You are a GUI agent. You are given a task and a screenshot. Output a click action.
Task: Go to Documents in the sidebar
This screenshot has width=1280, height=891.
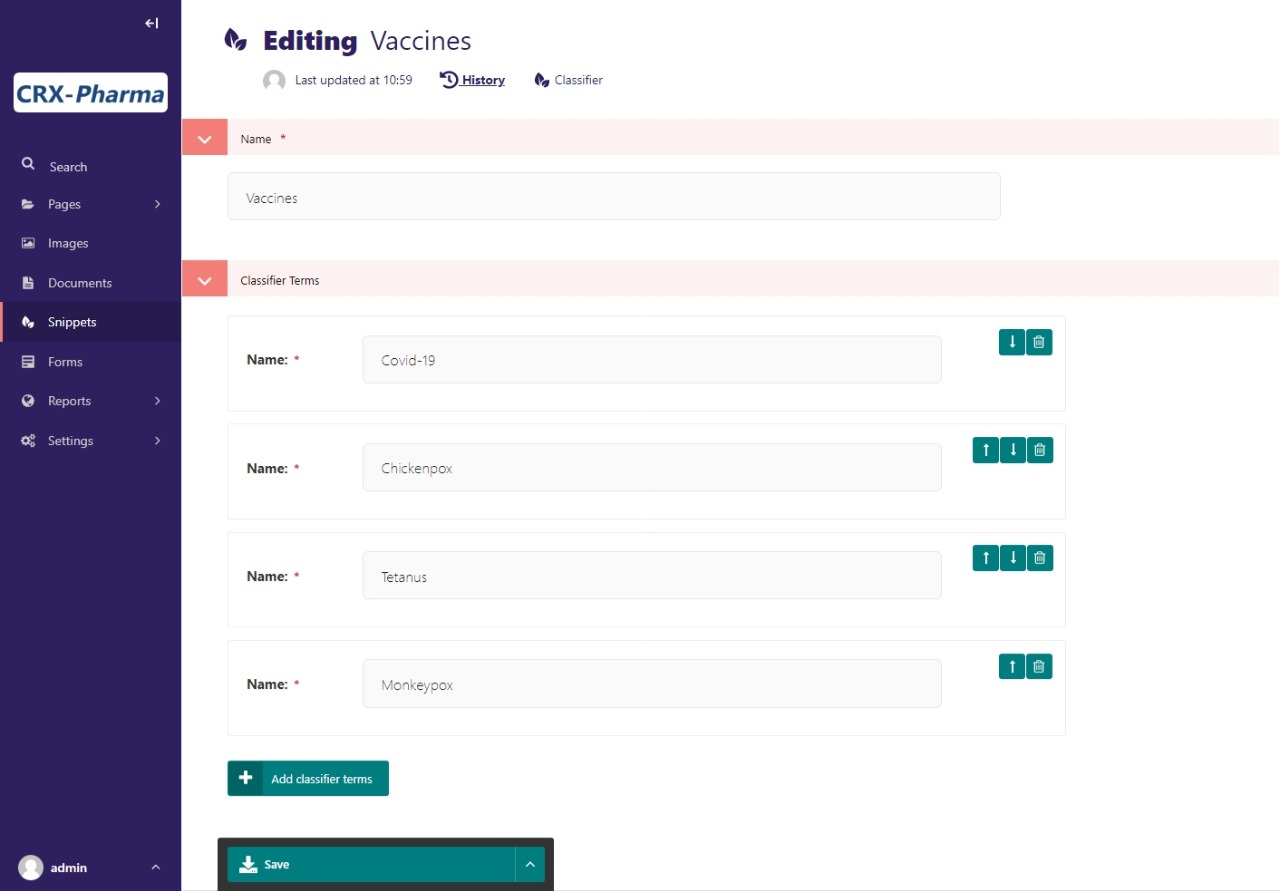79,283
